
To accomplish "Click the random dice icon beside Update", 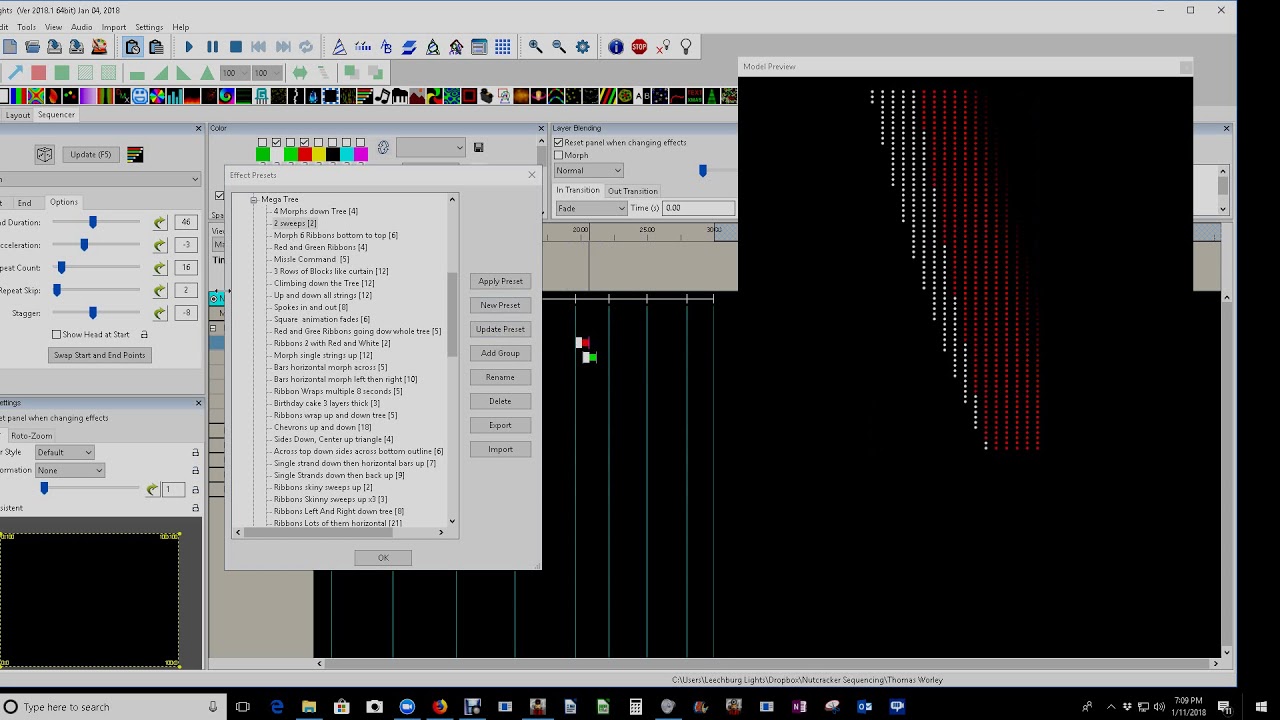I will (x=44, y=154).
